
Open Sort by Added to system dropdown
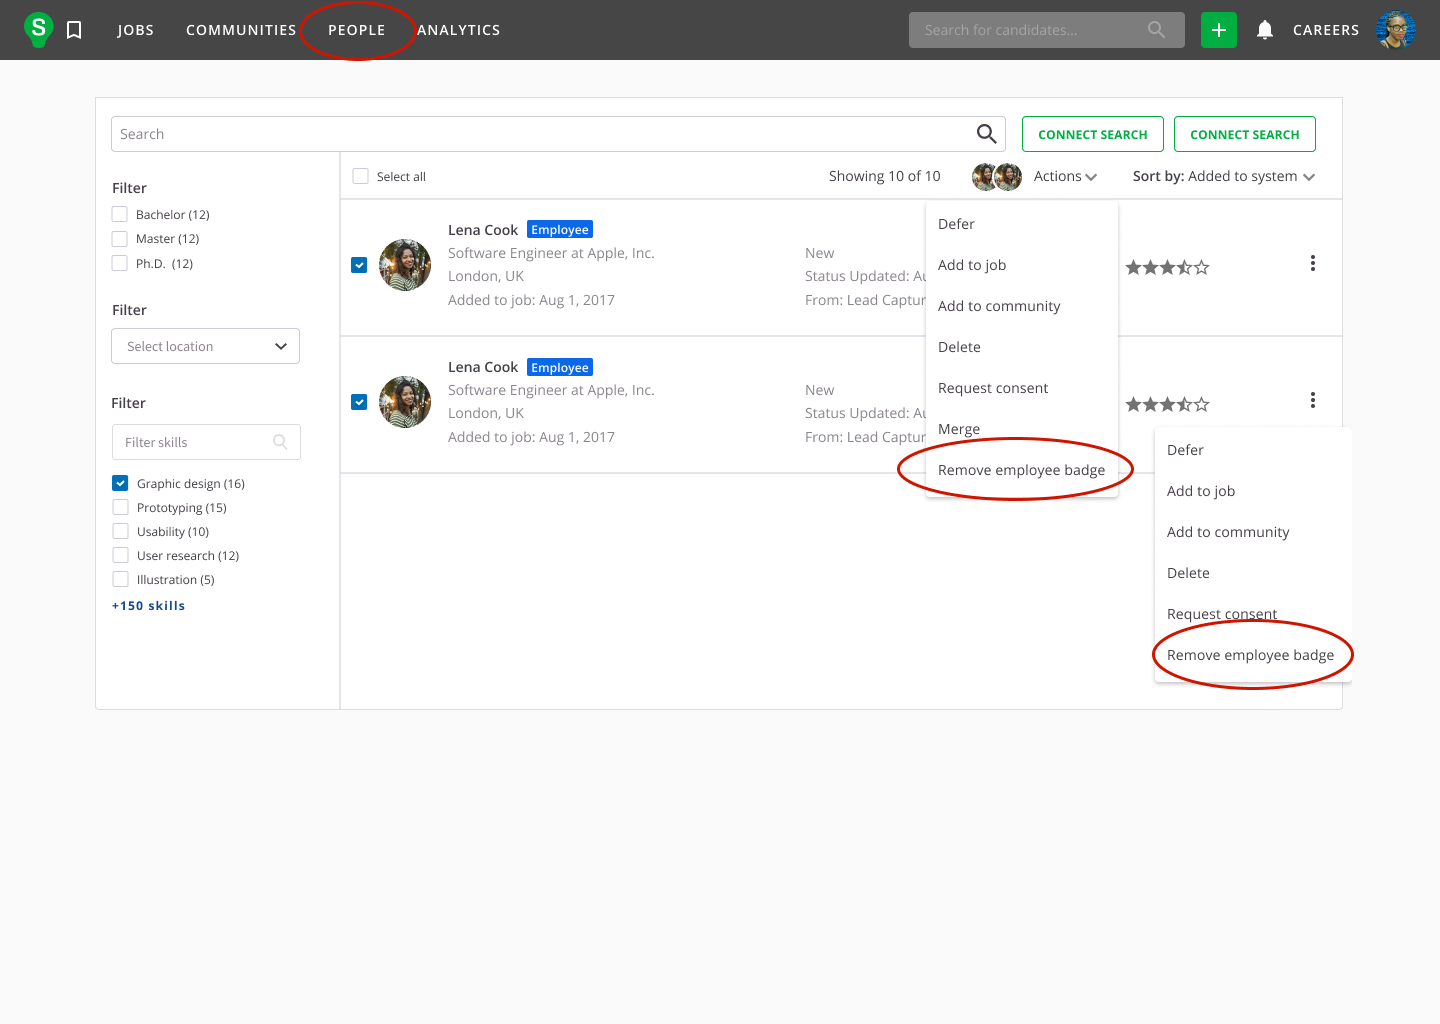(1223, 176)
